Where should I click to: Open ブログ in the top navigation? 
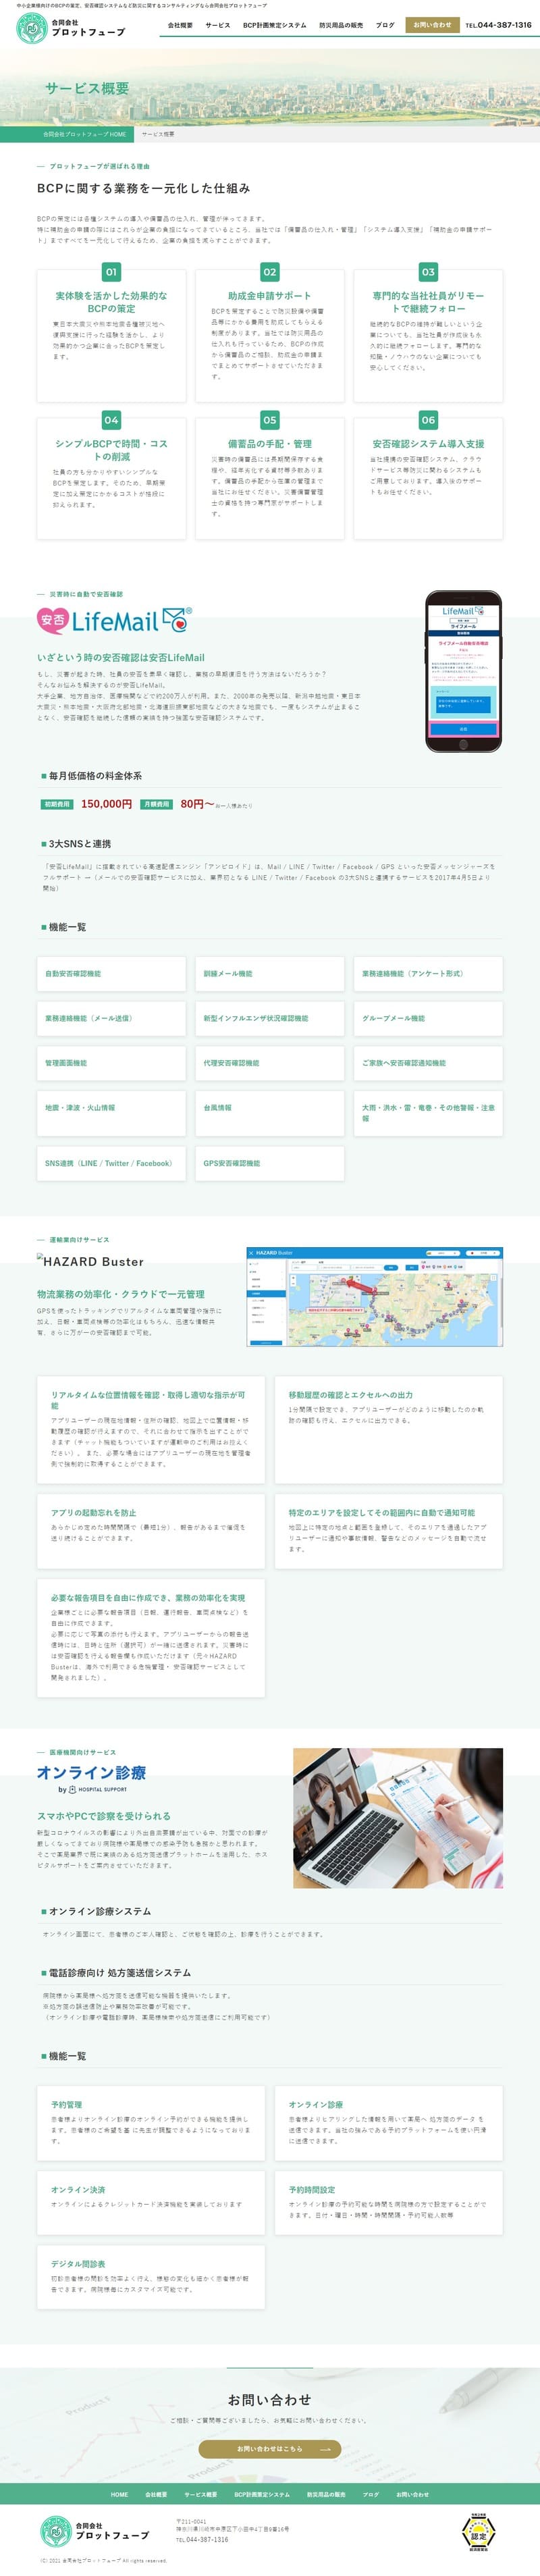[385, 25]
